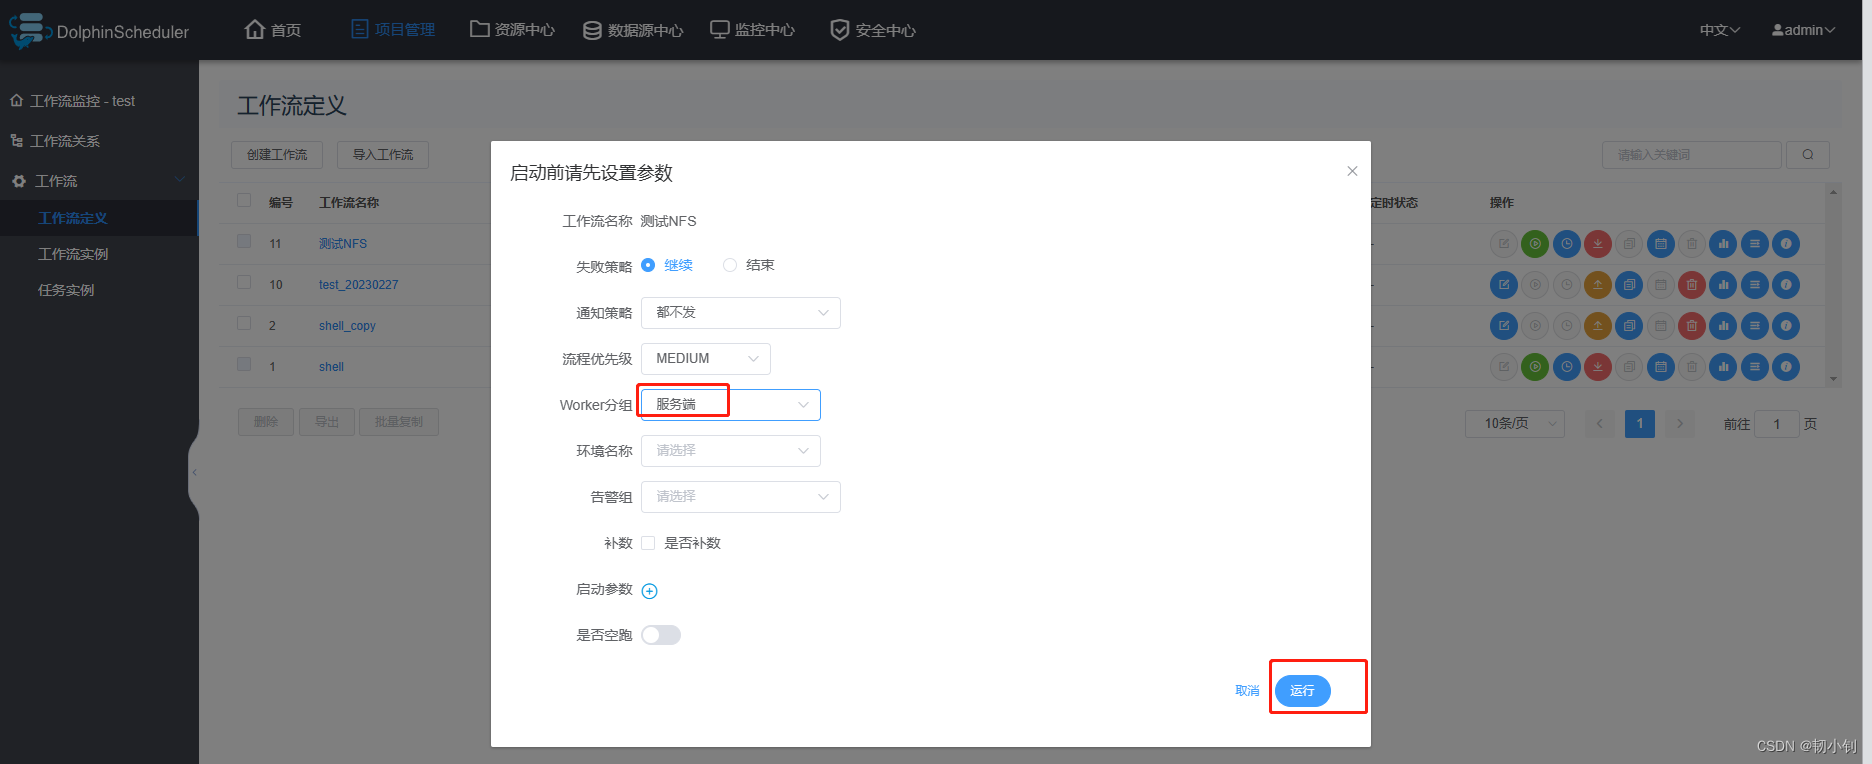Image resolution: width=1872 pixels, height=764 pixels.
Task: Click the search magnifier button
Action: tap(1808, 155)
